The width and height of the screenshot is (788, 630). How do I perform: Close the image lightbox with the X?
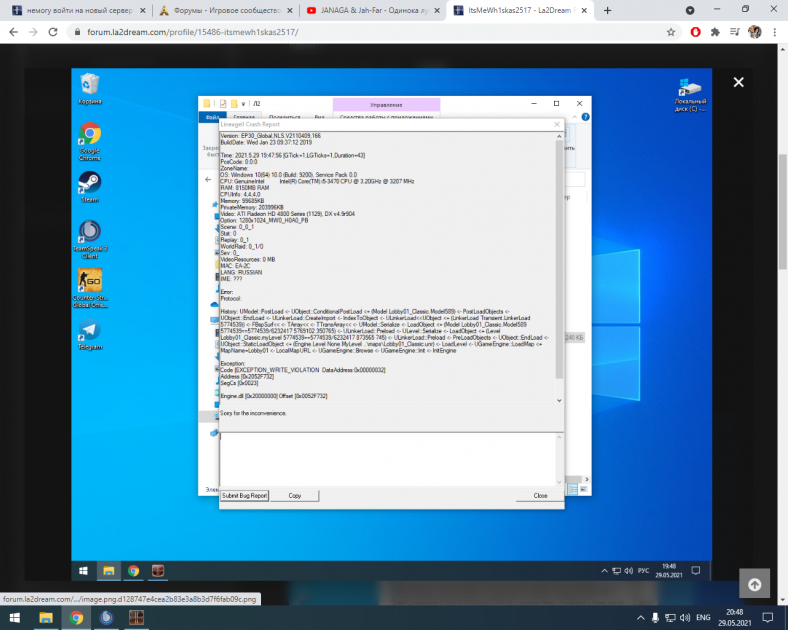(x=738, y=82)
